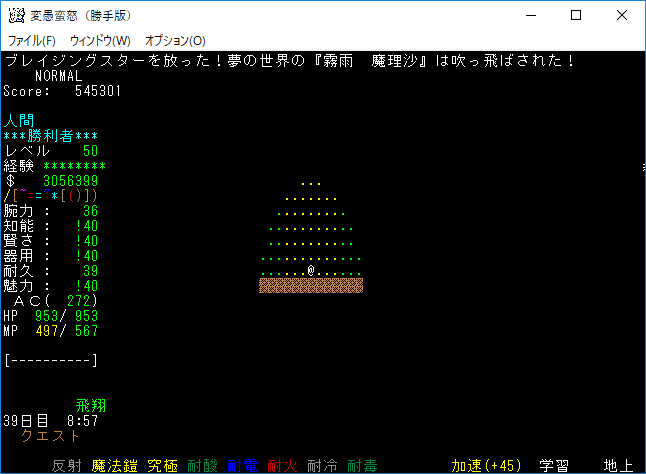The height and width of the screenshot is (474, 646).
Task: Click the 反射 status label
Action: [x=66, y=465]
